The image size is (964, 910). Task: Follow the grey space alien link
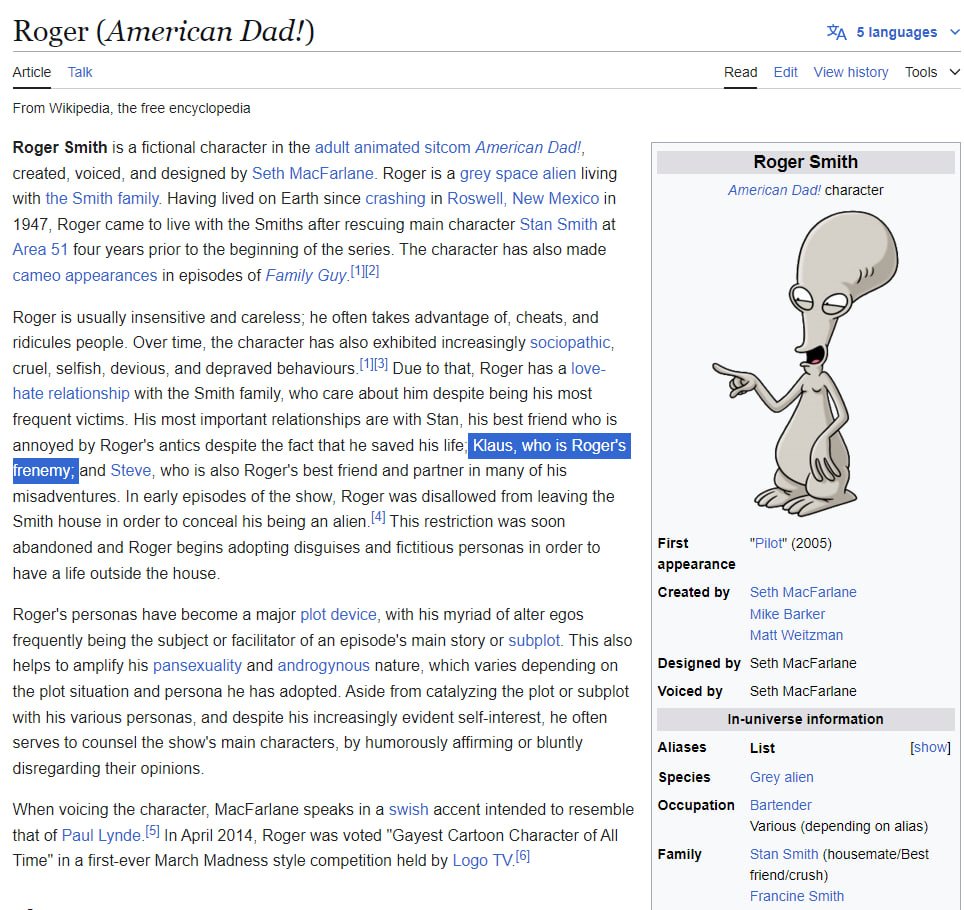(518, 173)
